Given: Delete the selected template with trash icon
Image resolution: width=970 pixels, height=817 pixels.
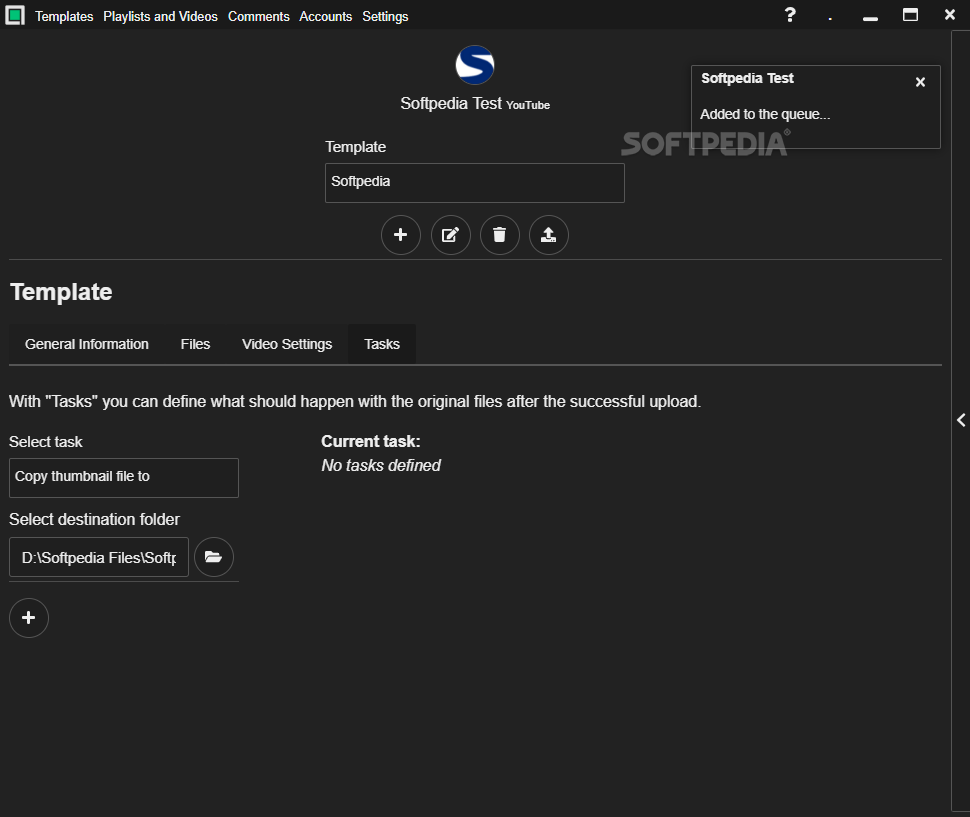Looking at the screenshot, I should [499, 235].
